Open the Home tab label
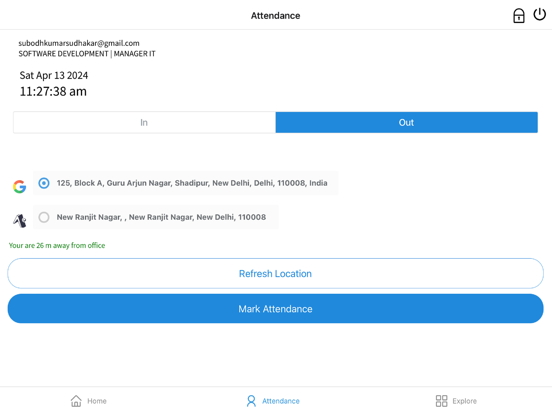The height and width of the screenshot is (414, 552). coord(97,401)
